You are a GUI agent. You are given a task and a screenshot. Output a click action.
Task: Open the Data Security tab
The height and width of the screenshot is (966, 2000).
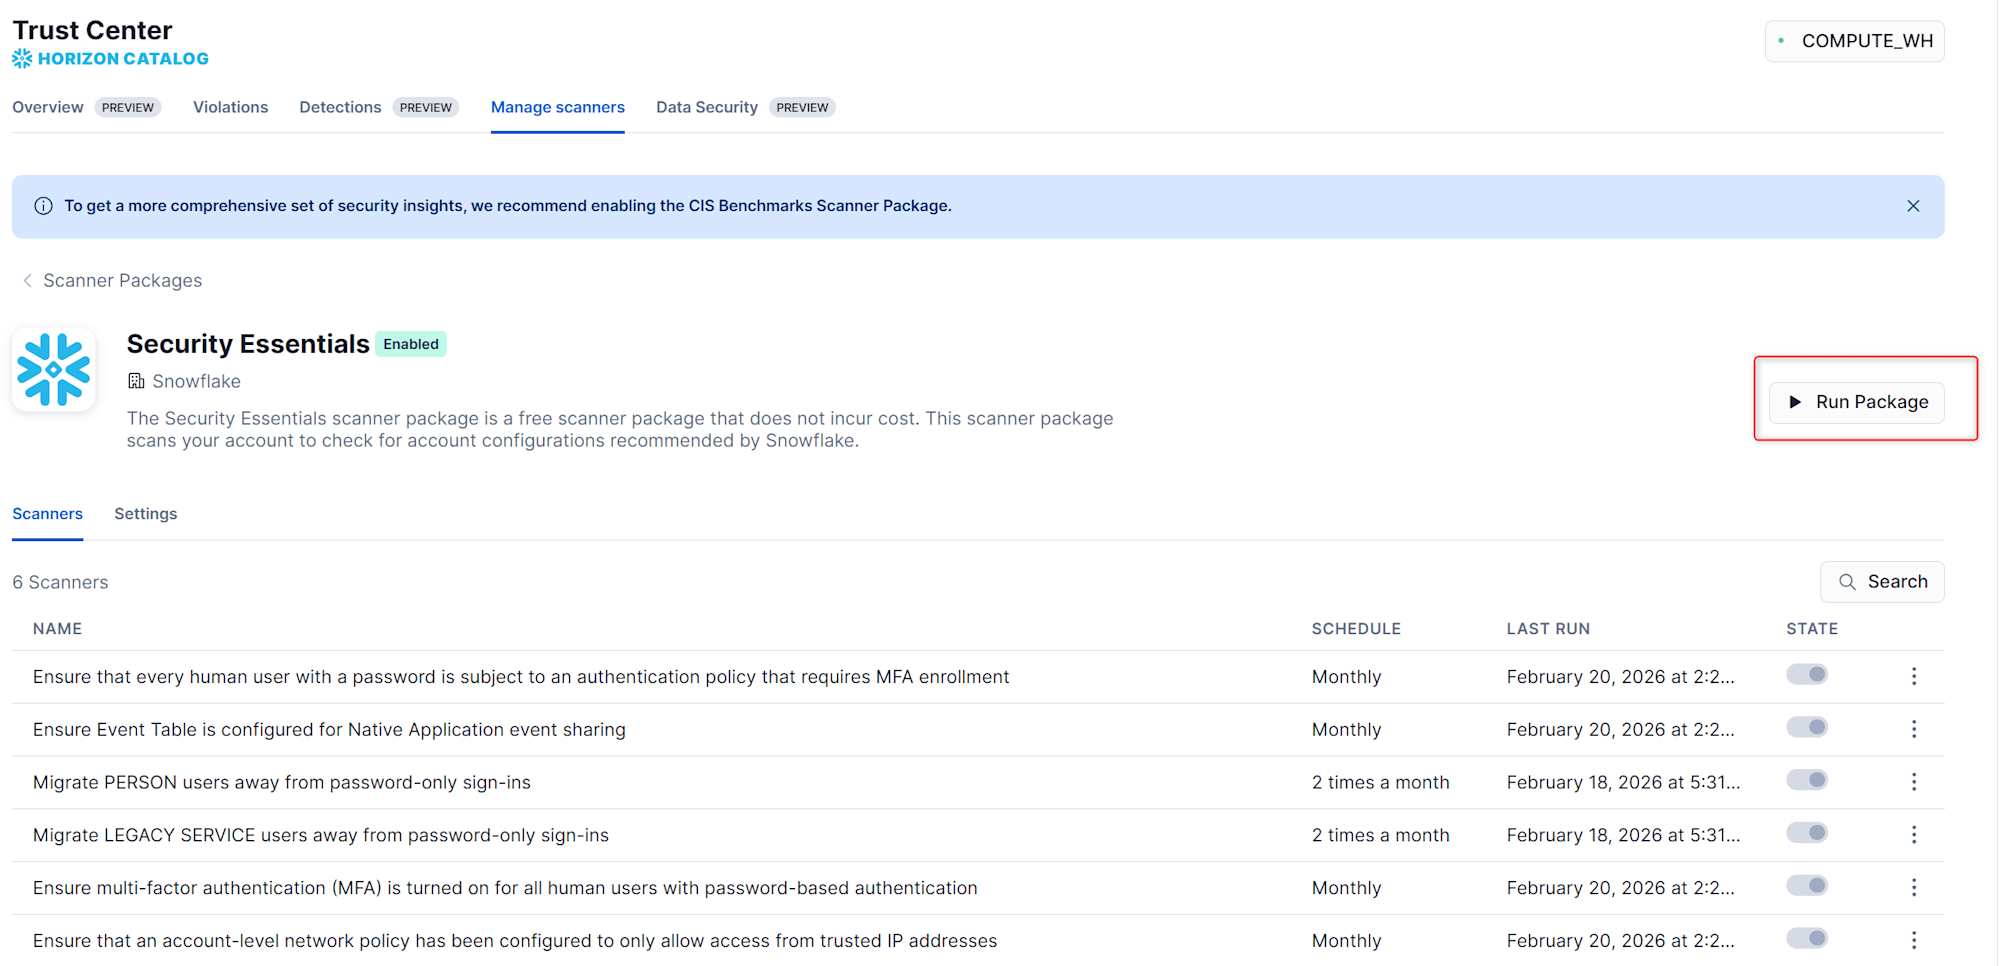point(706,107)
